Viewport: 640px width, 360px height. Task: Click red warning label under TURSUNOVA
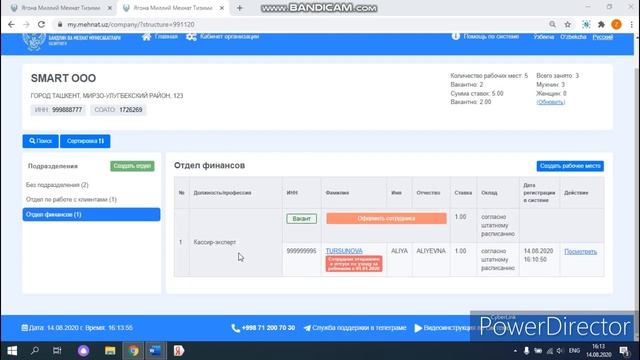354,264
